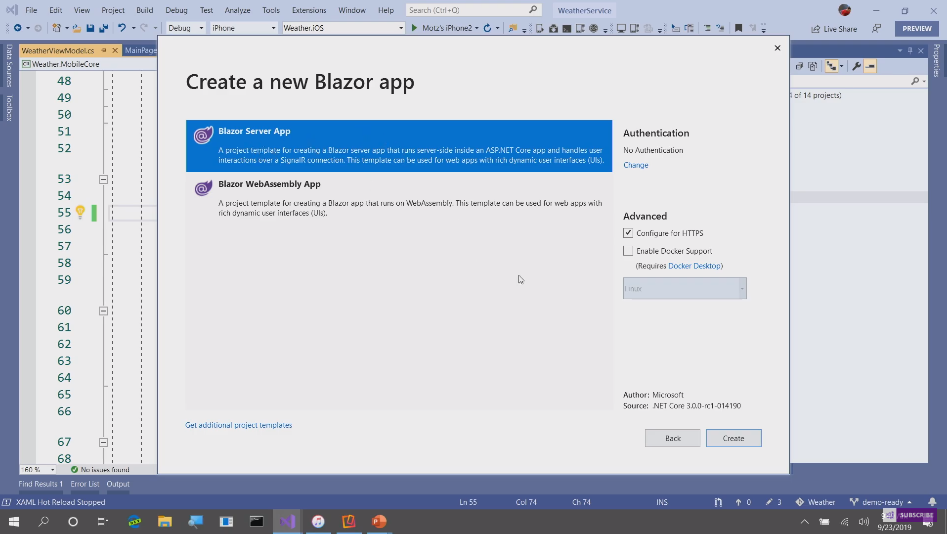947x534 pixels.
Task: Select the Blazor WebAssembly App template icon
Action: (202, 188)
